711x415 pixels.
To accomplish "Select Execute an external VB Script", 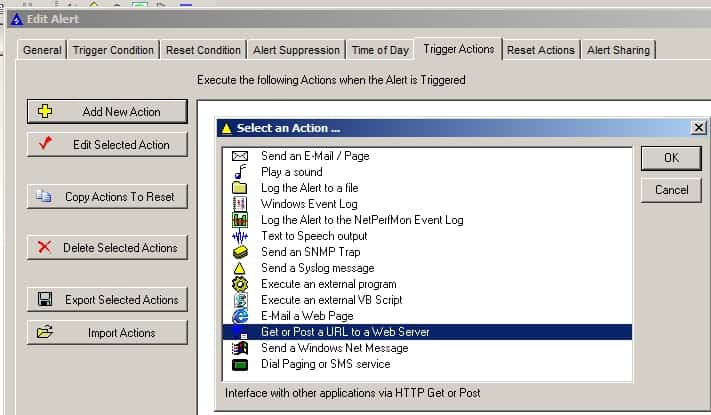I will point(427,300).
